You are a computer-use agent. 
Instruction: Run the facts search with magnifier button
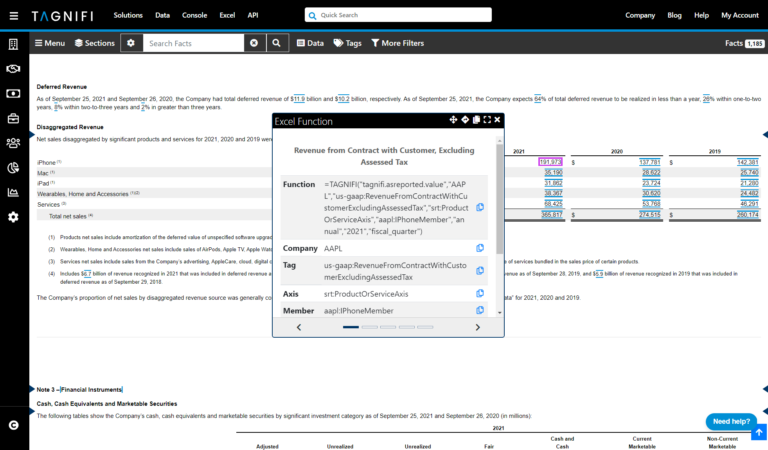tap(277, 43)
